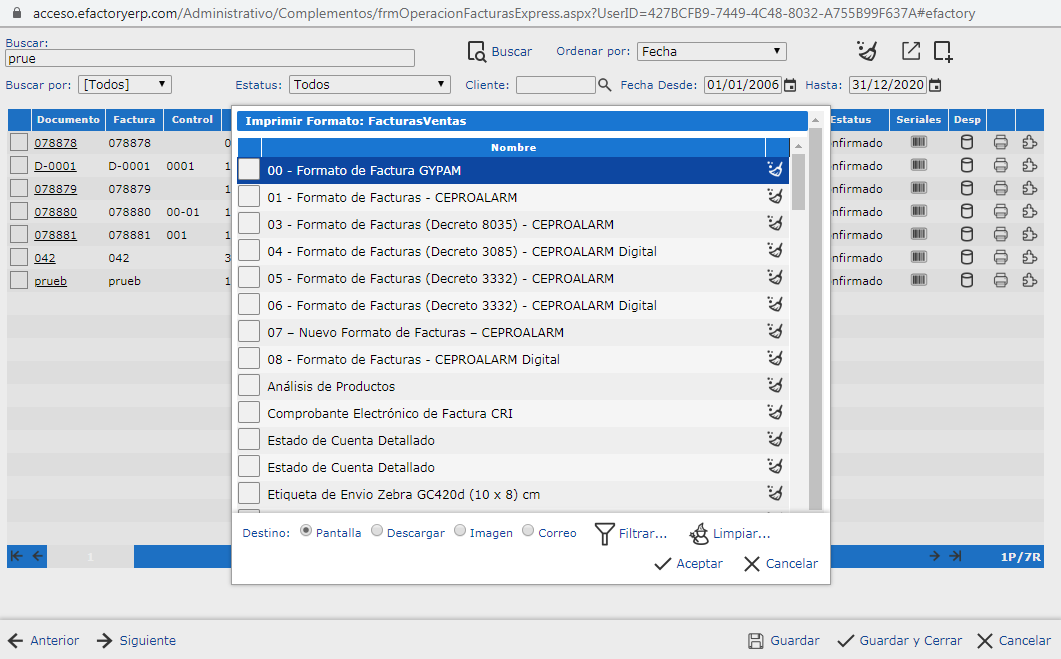Check the box for document D-0001
The image size is (1061, 659).
coord(19,165)
